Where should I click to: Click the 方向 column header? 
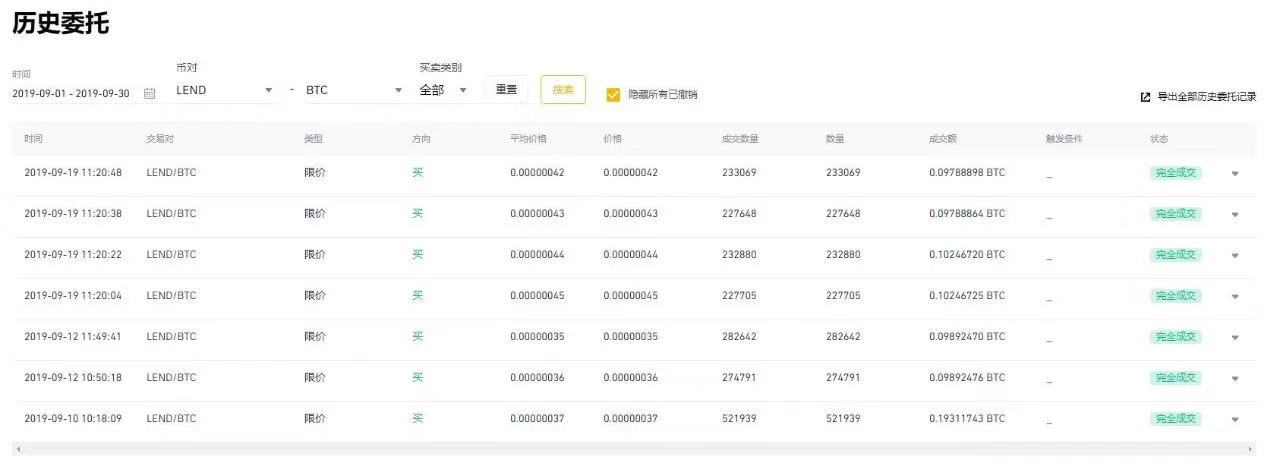421,138
